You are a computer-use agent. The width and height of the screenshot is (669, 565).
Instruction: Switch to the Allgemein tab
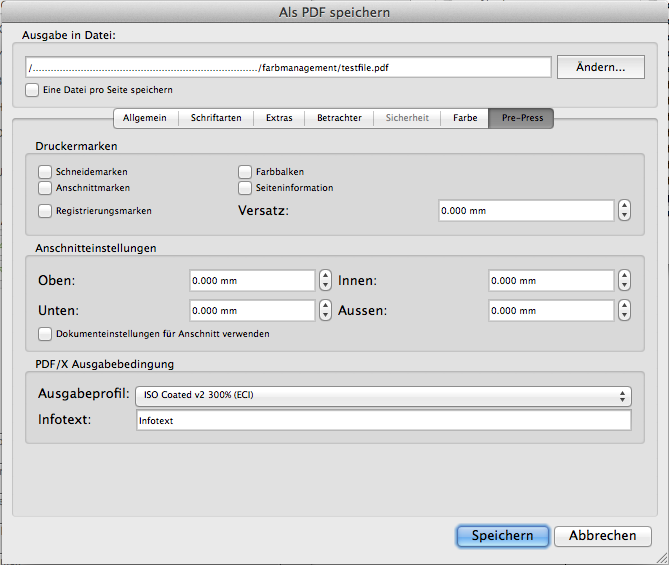pos(145,118)
